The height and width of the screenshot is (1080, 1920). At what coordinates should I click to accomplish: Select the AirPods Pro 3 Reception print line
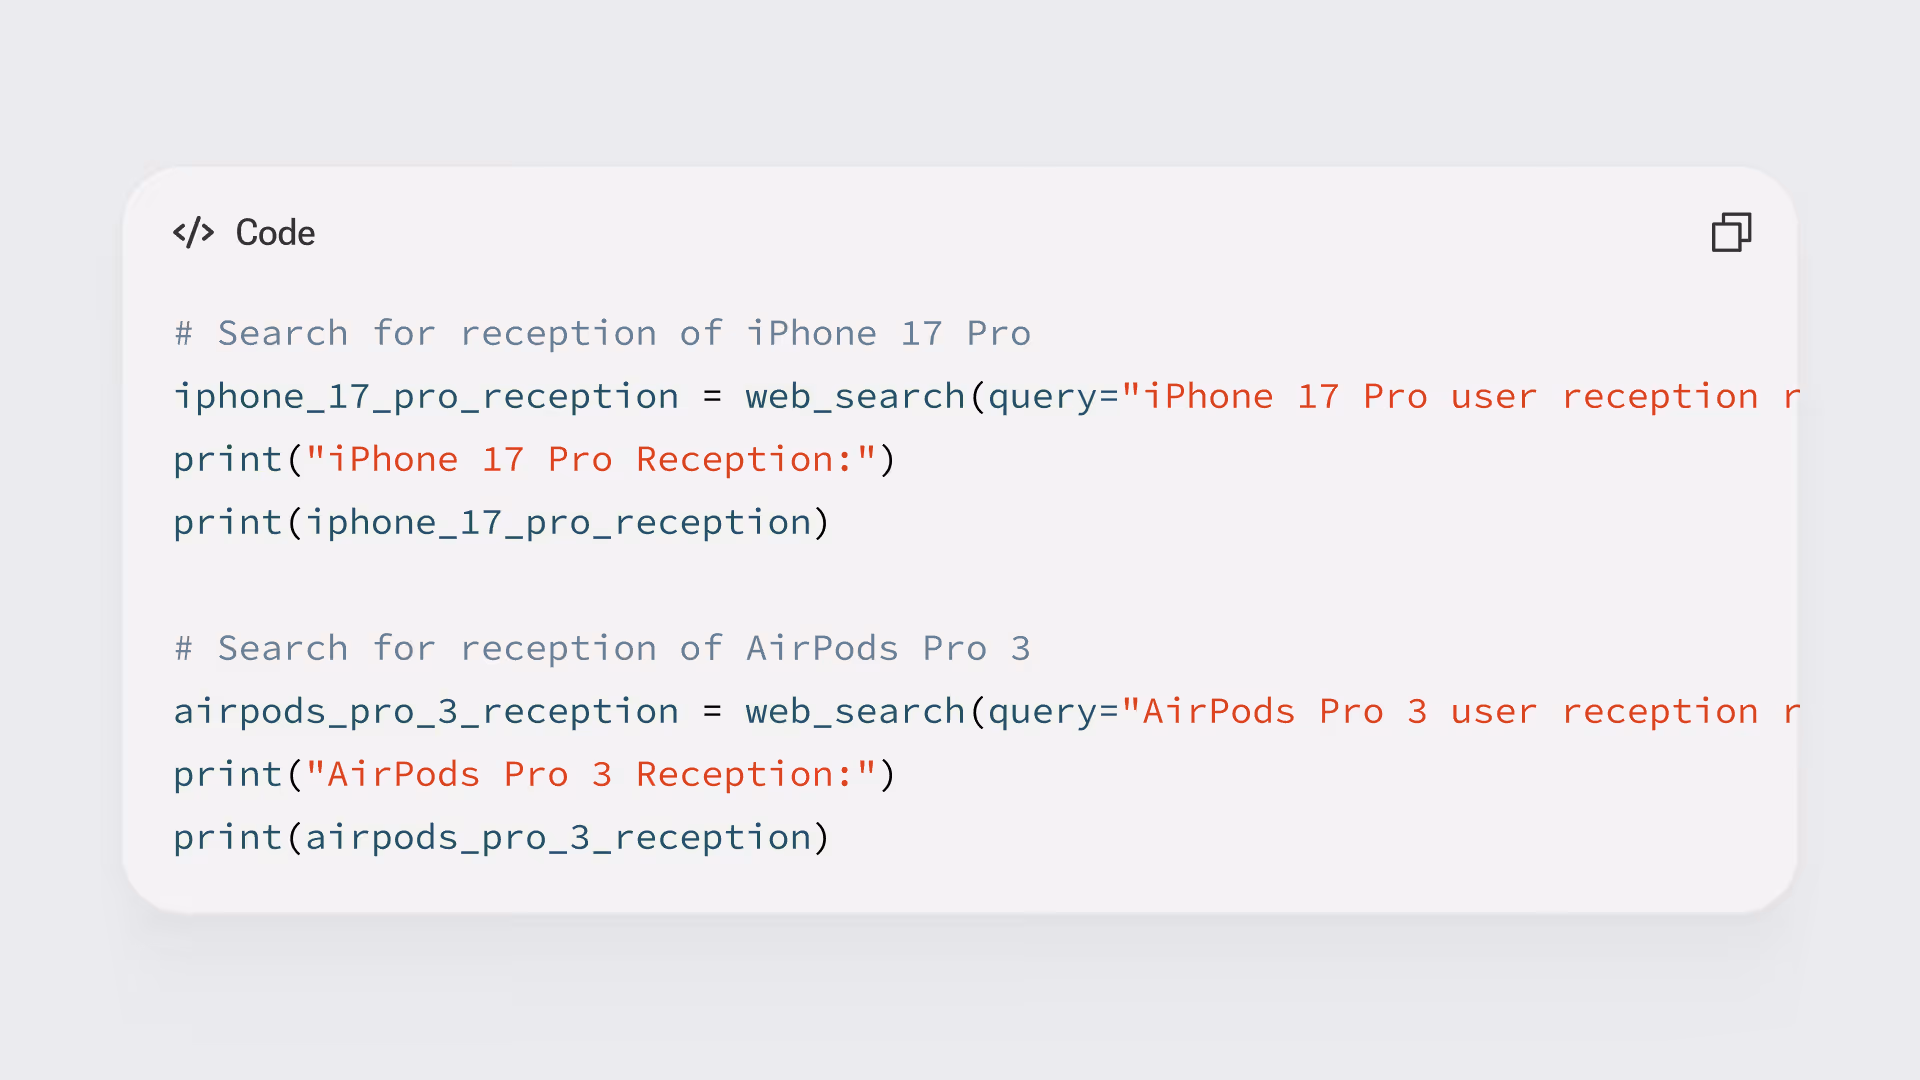coord(533,774)
